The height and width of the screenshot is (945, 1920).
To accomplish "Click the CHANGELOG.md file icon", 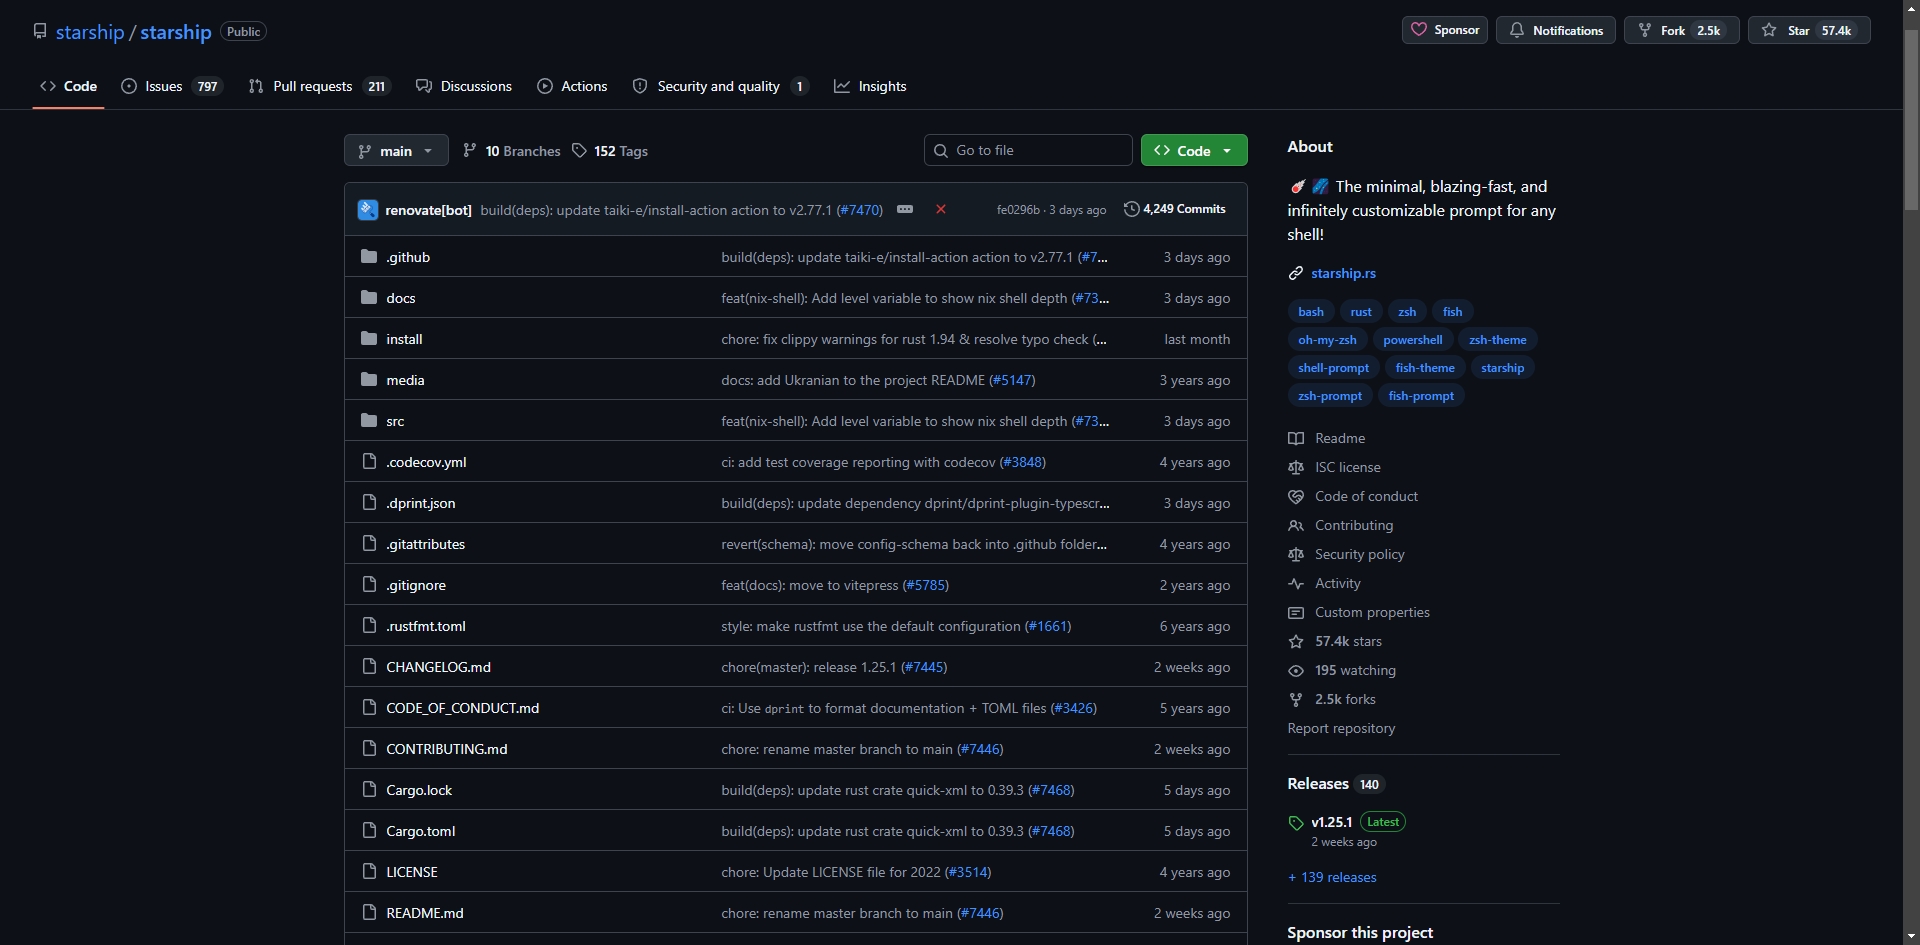I will (369, 667).
